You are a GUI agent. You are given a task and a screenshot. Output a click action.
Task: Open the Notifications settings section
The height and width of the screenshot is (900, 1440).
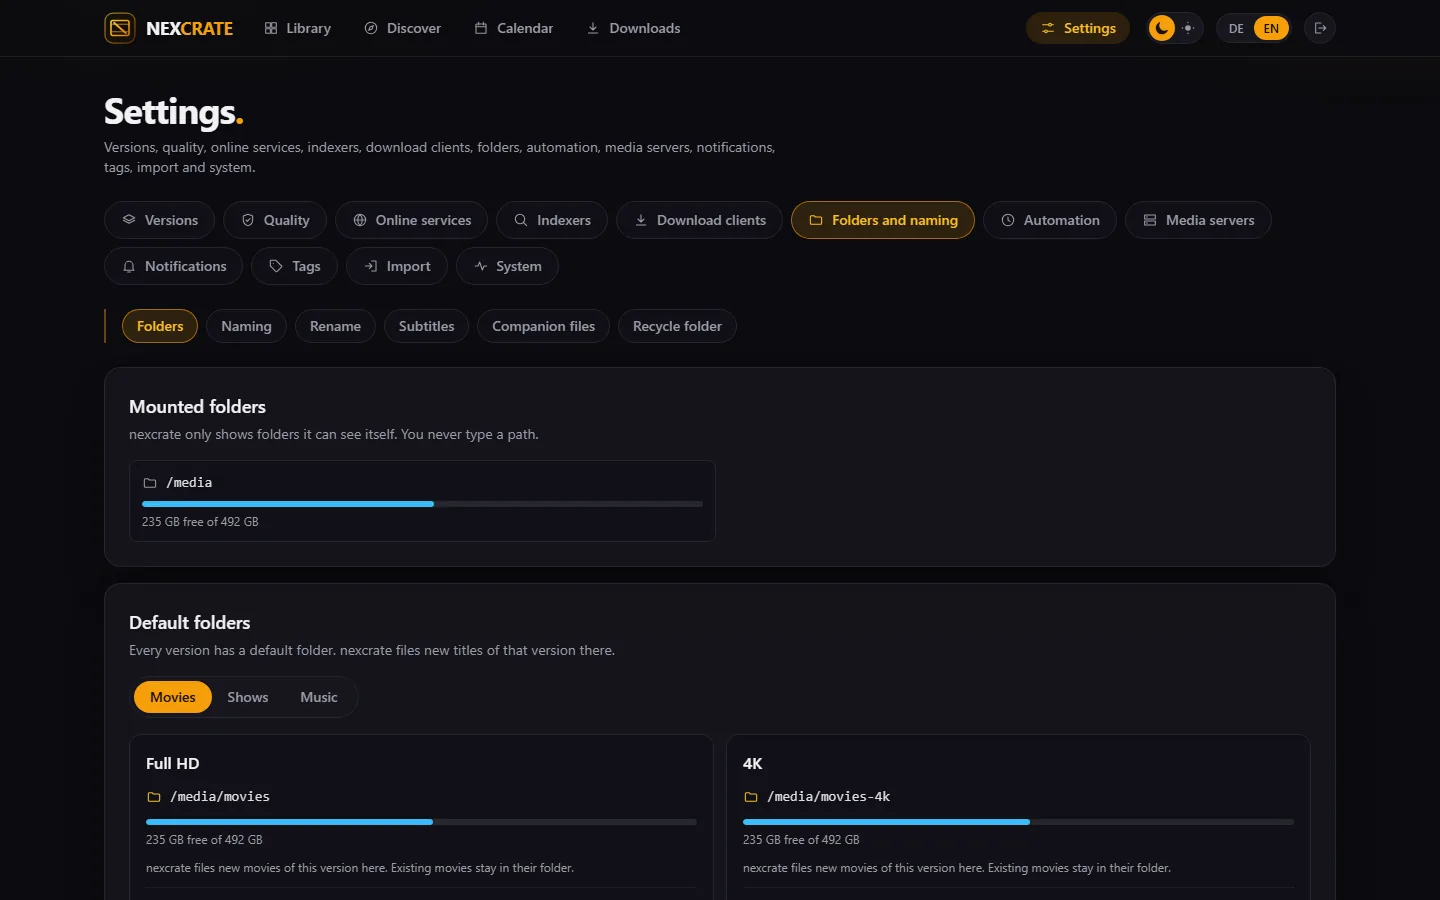173,266
